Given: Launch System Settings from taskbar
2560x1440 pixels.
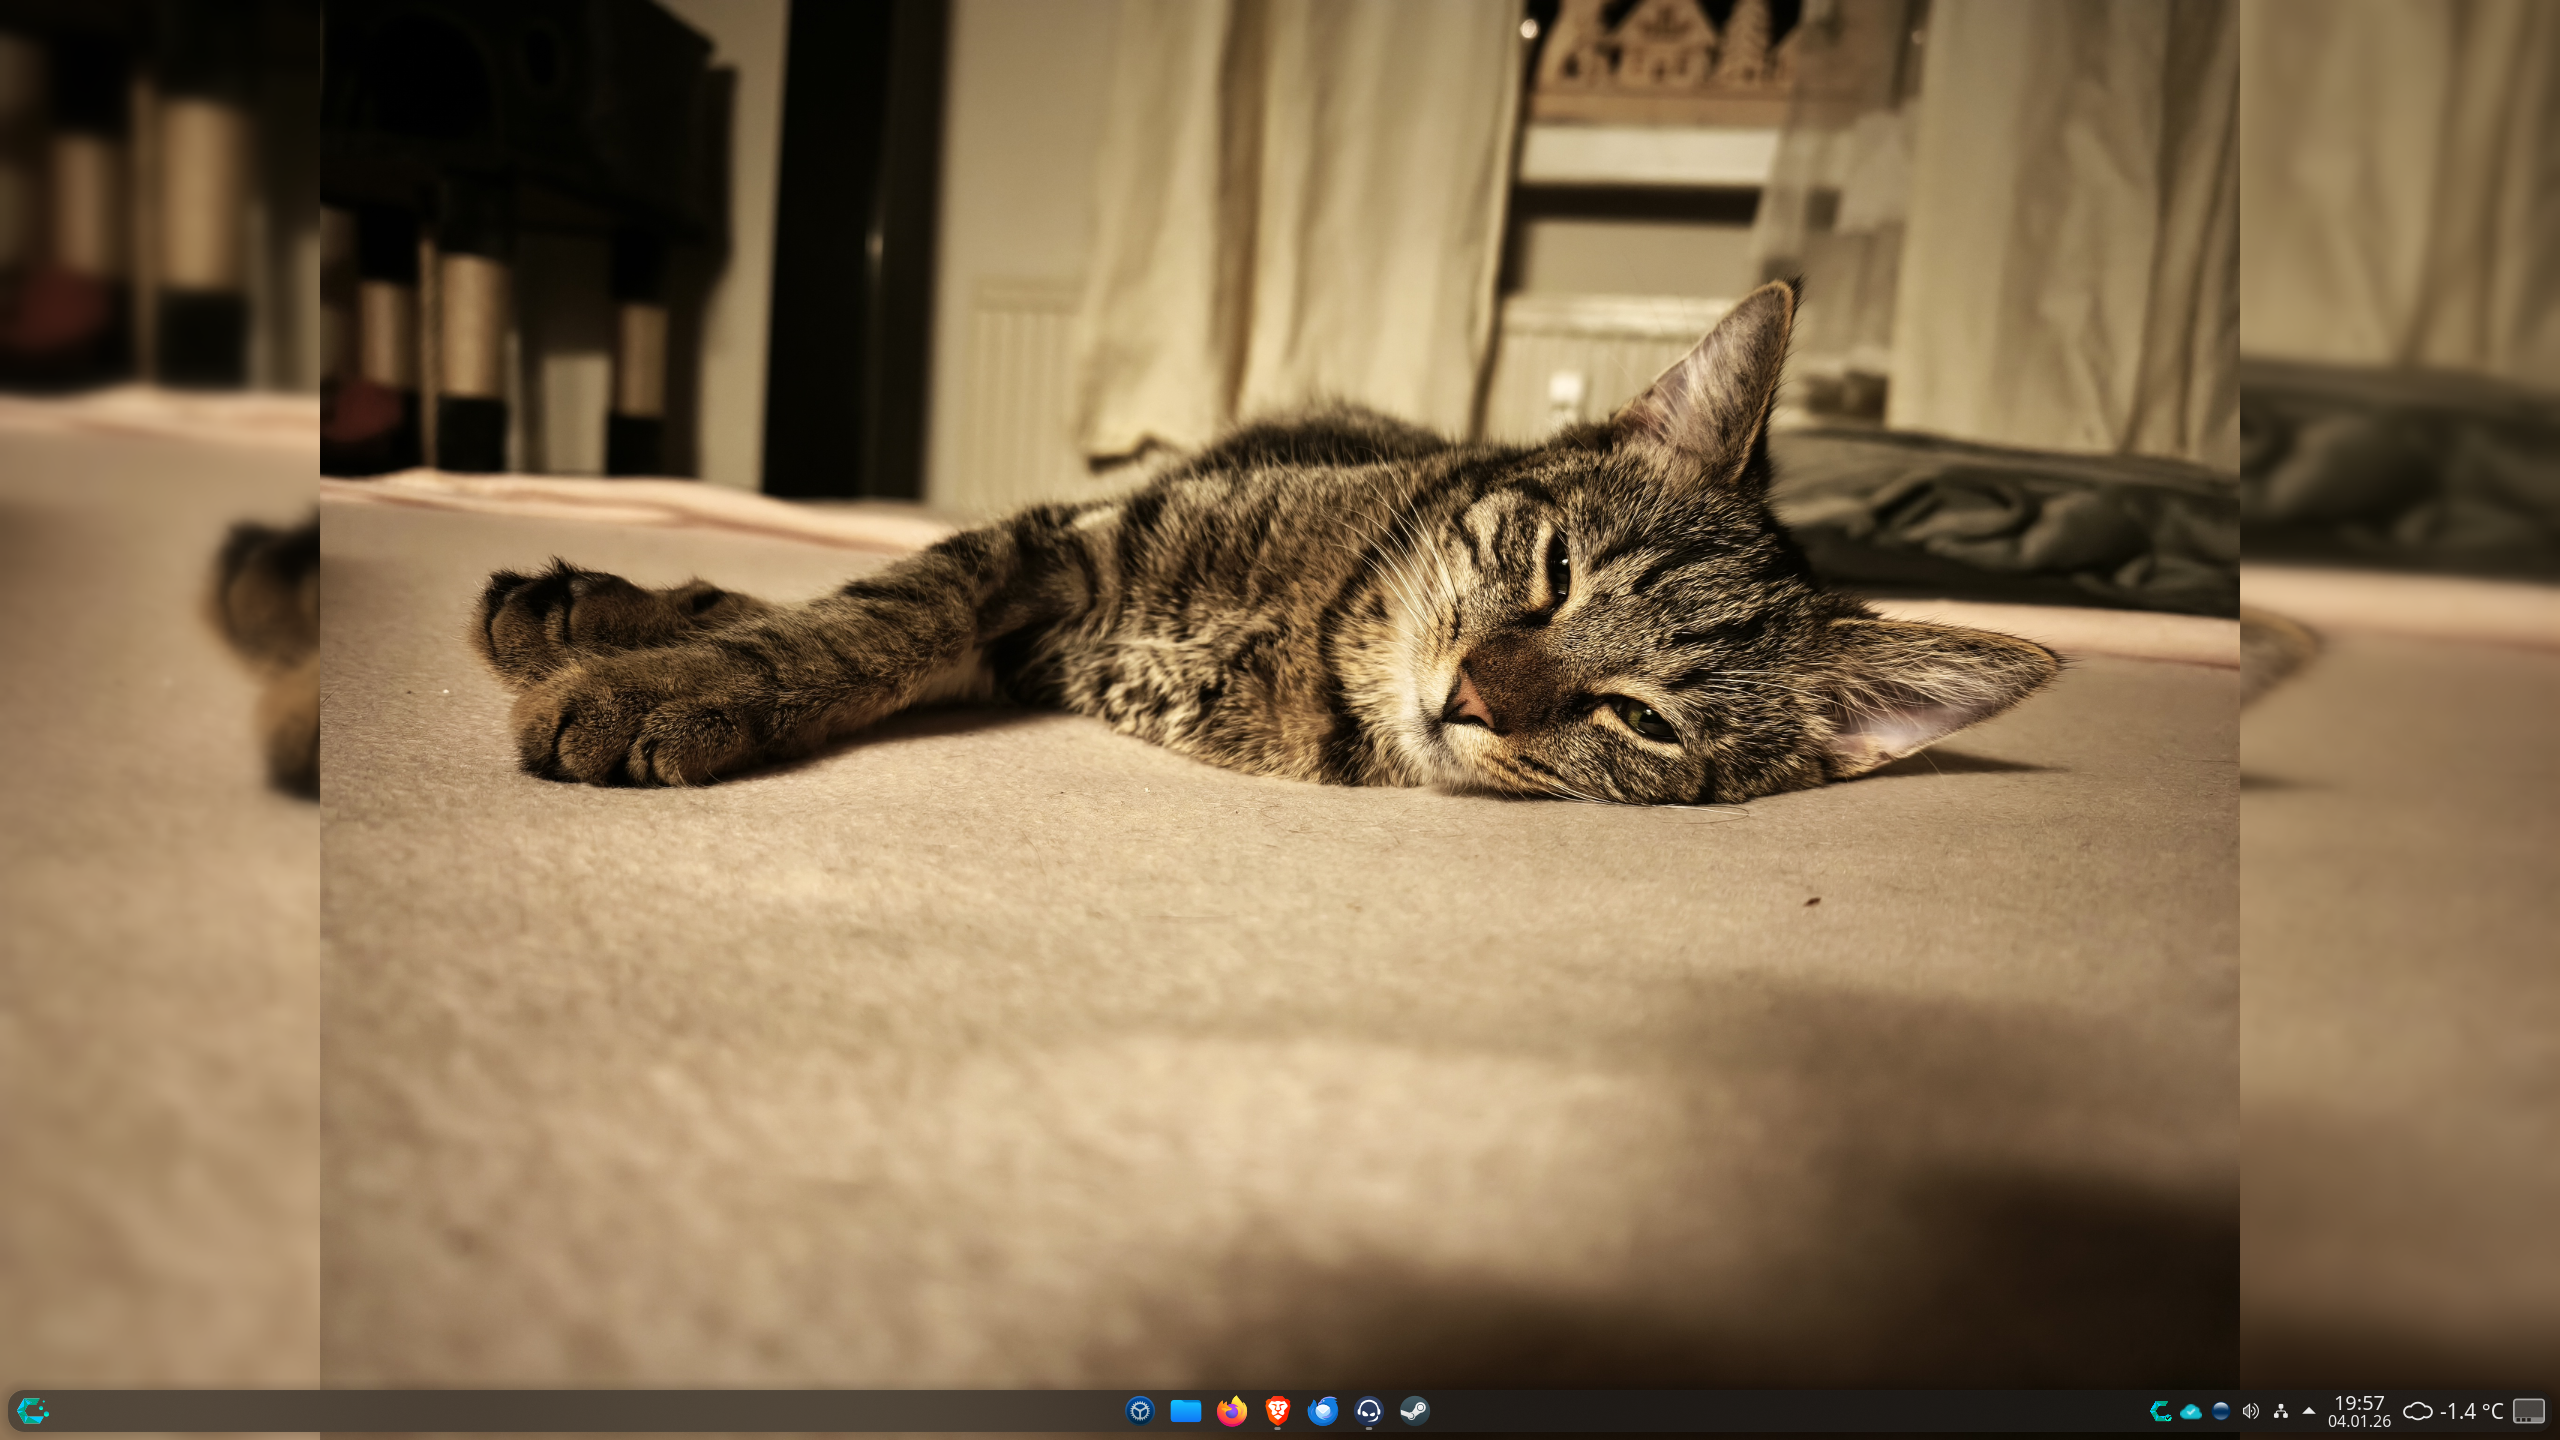Looking at the screenshot, I should [1140, 1411].
